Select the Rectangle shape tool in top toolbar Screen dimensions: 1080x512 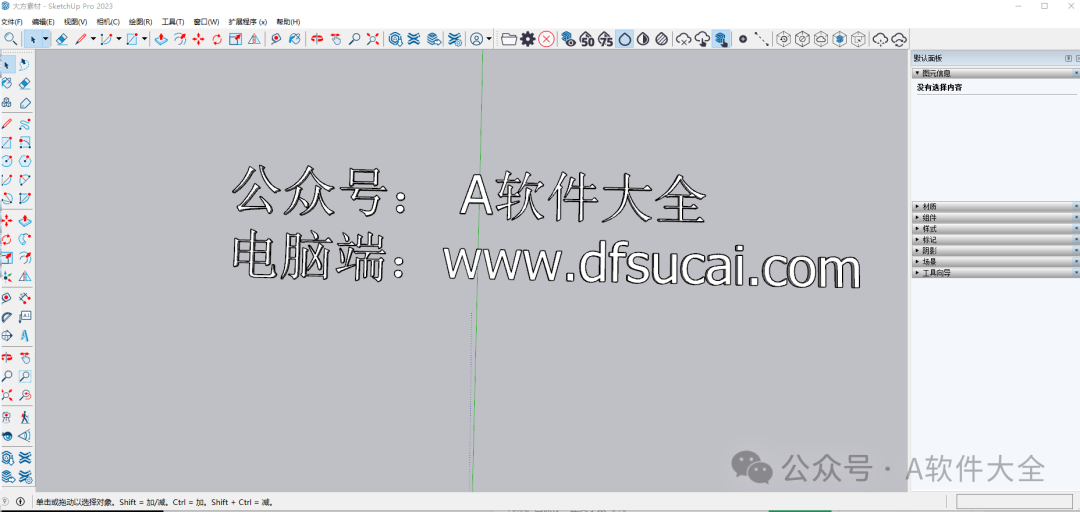tap(132, 39)
